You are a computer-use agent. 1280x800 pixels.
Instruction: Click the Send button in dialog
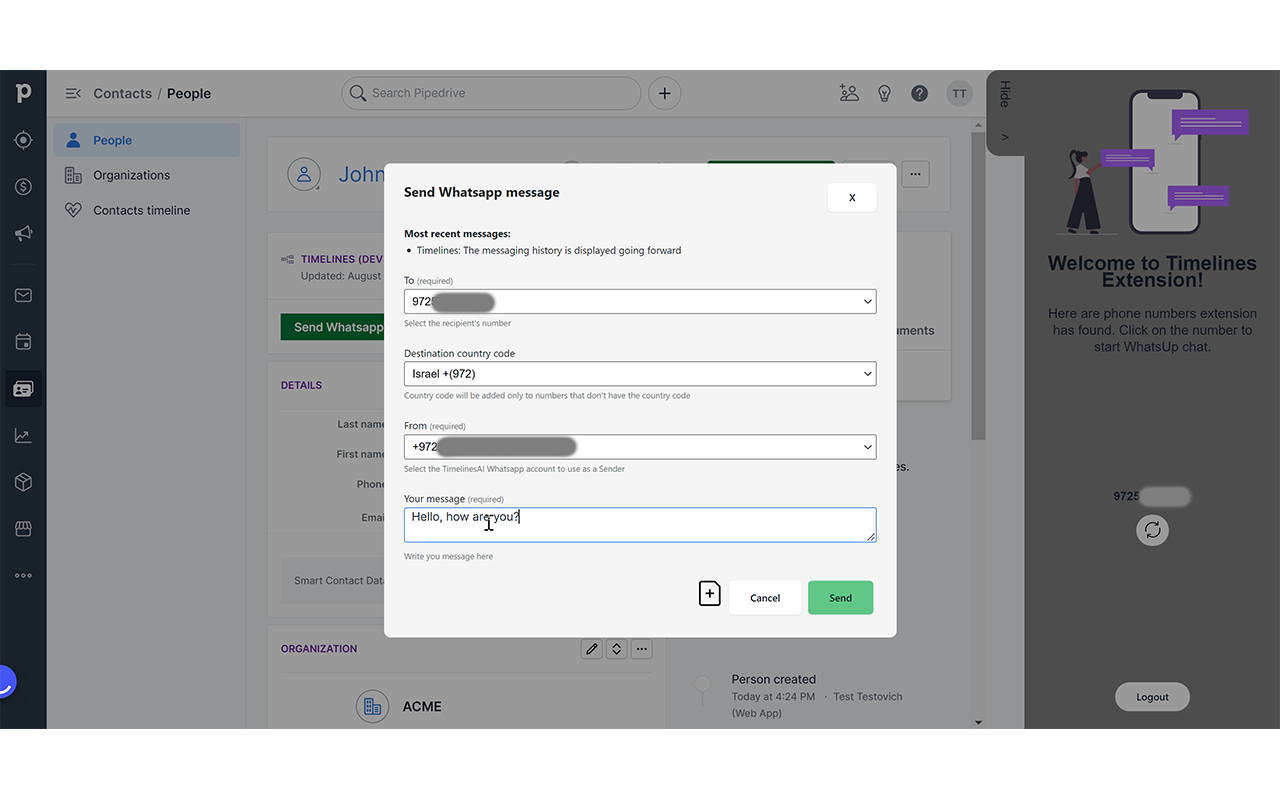(x=840, y=598)
